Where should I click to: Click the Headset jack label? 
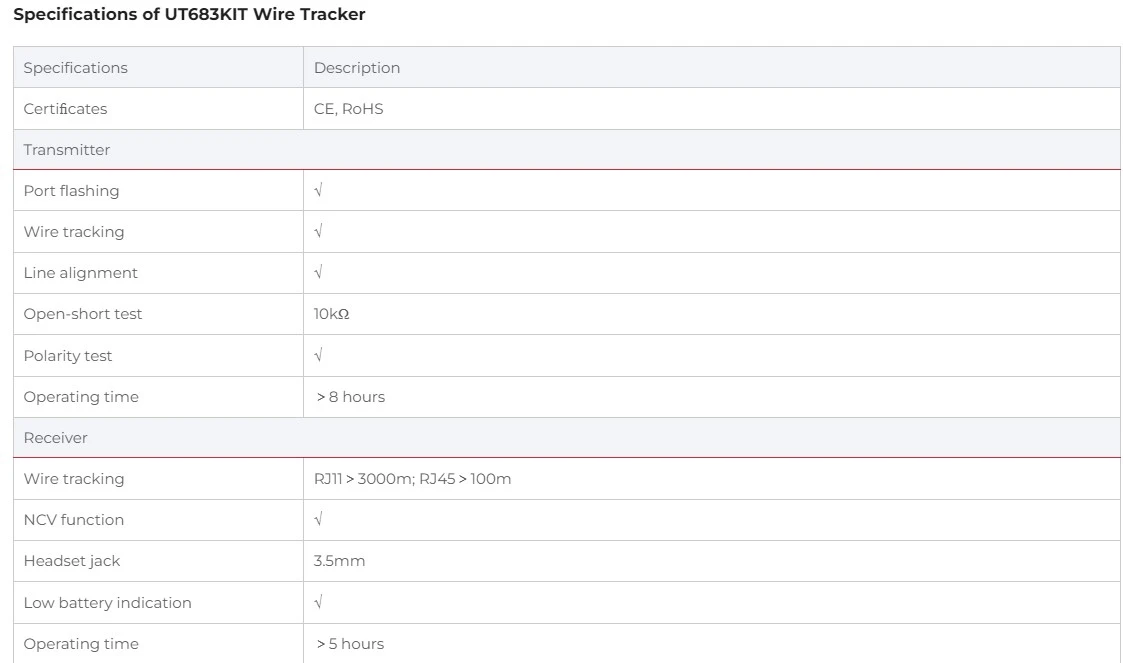click(72, 561)
